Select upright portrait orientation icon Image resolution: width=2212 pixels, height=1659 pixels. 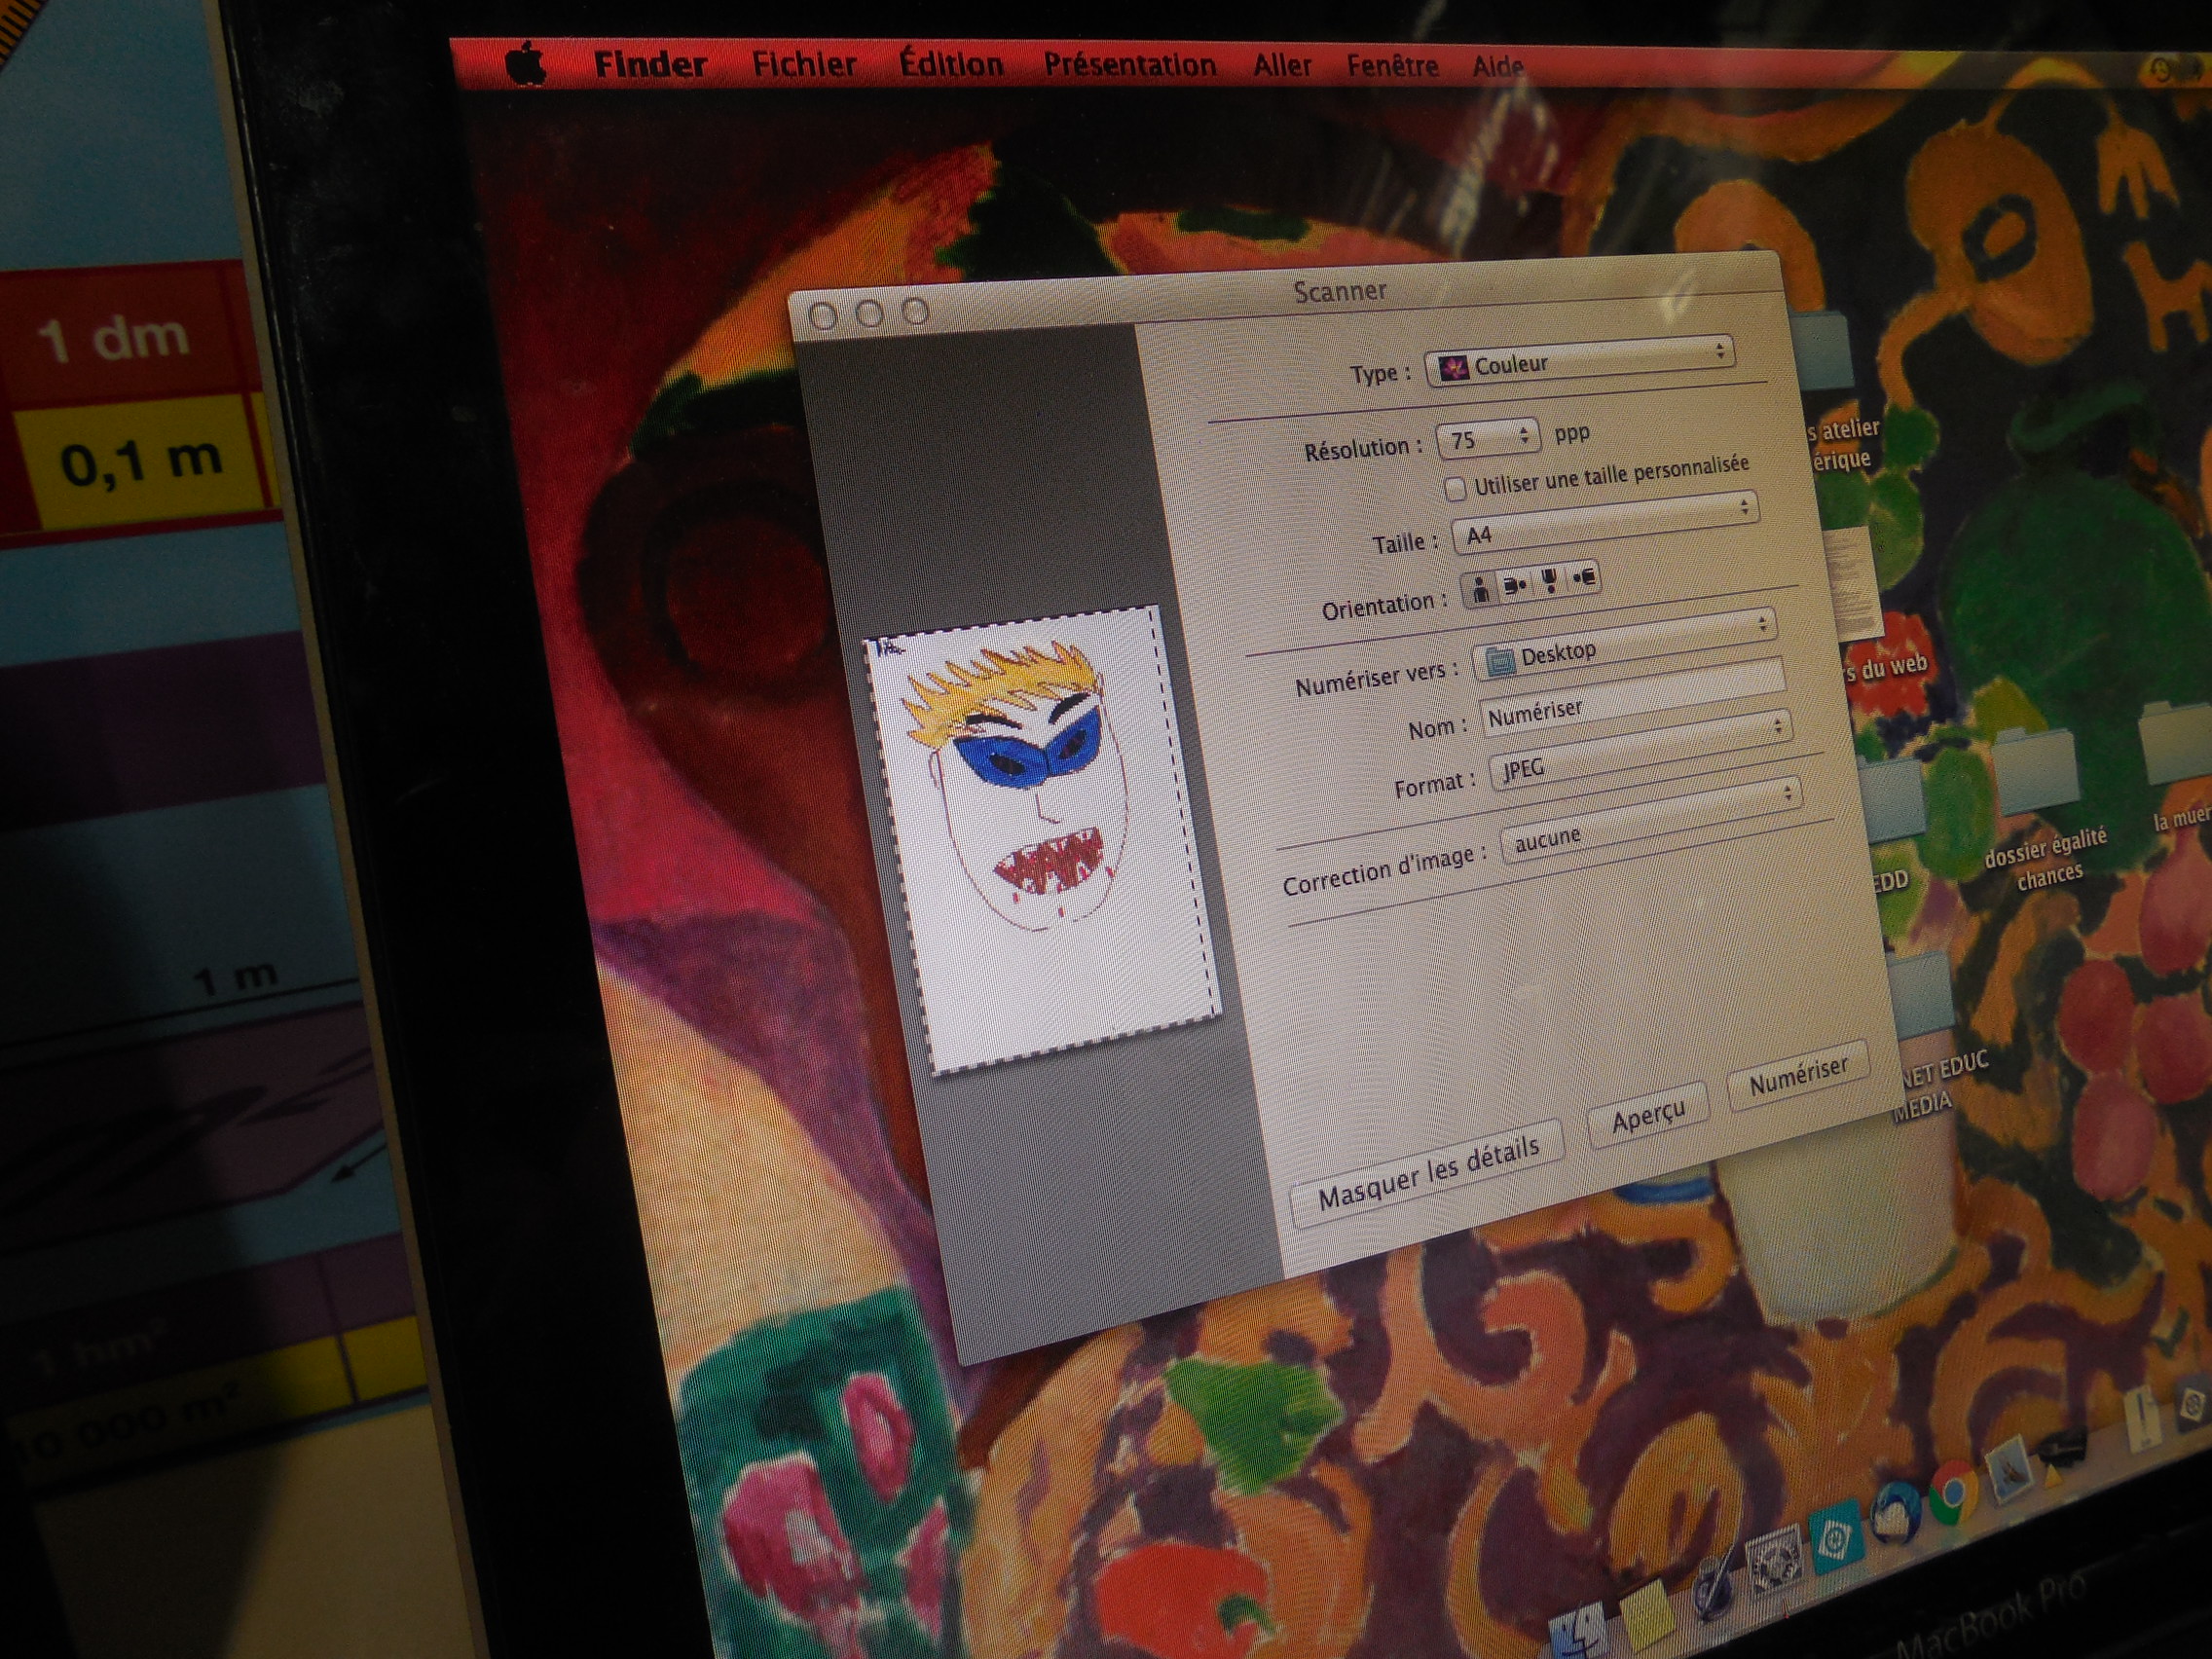(1480, 589)
